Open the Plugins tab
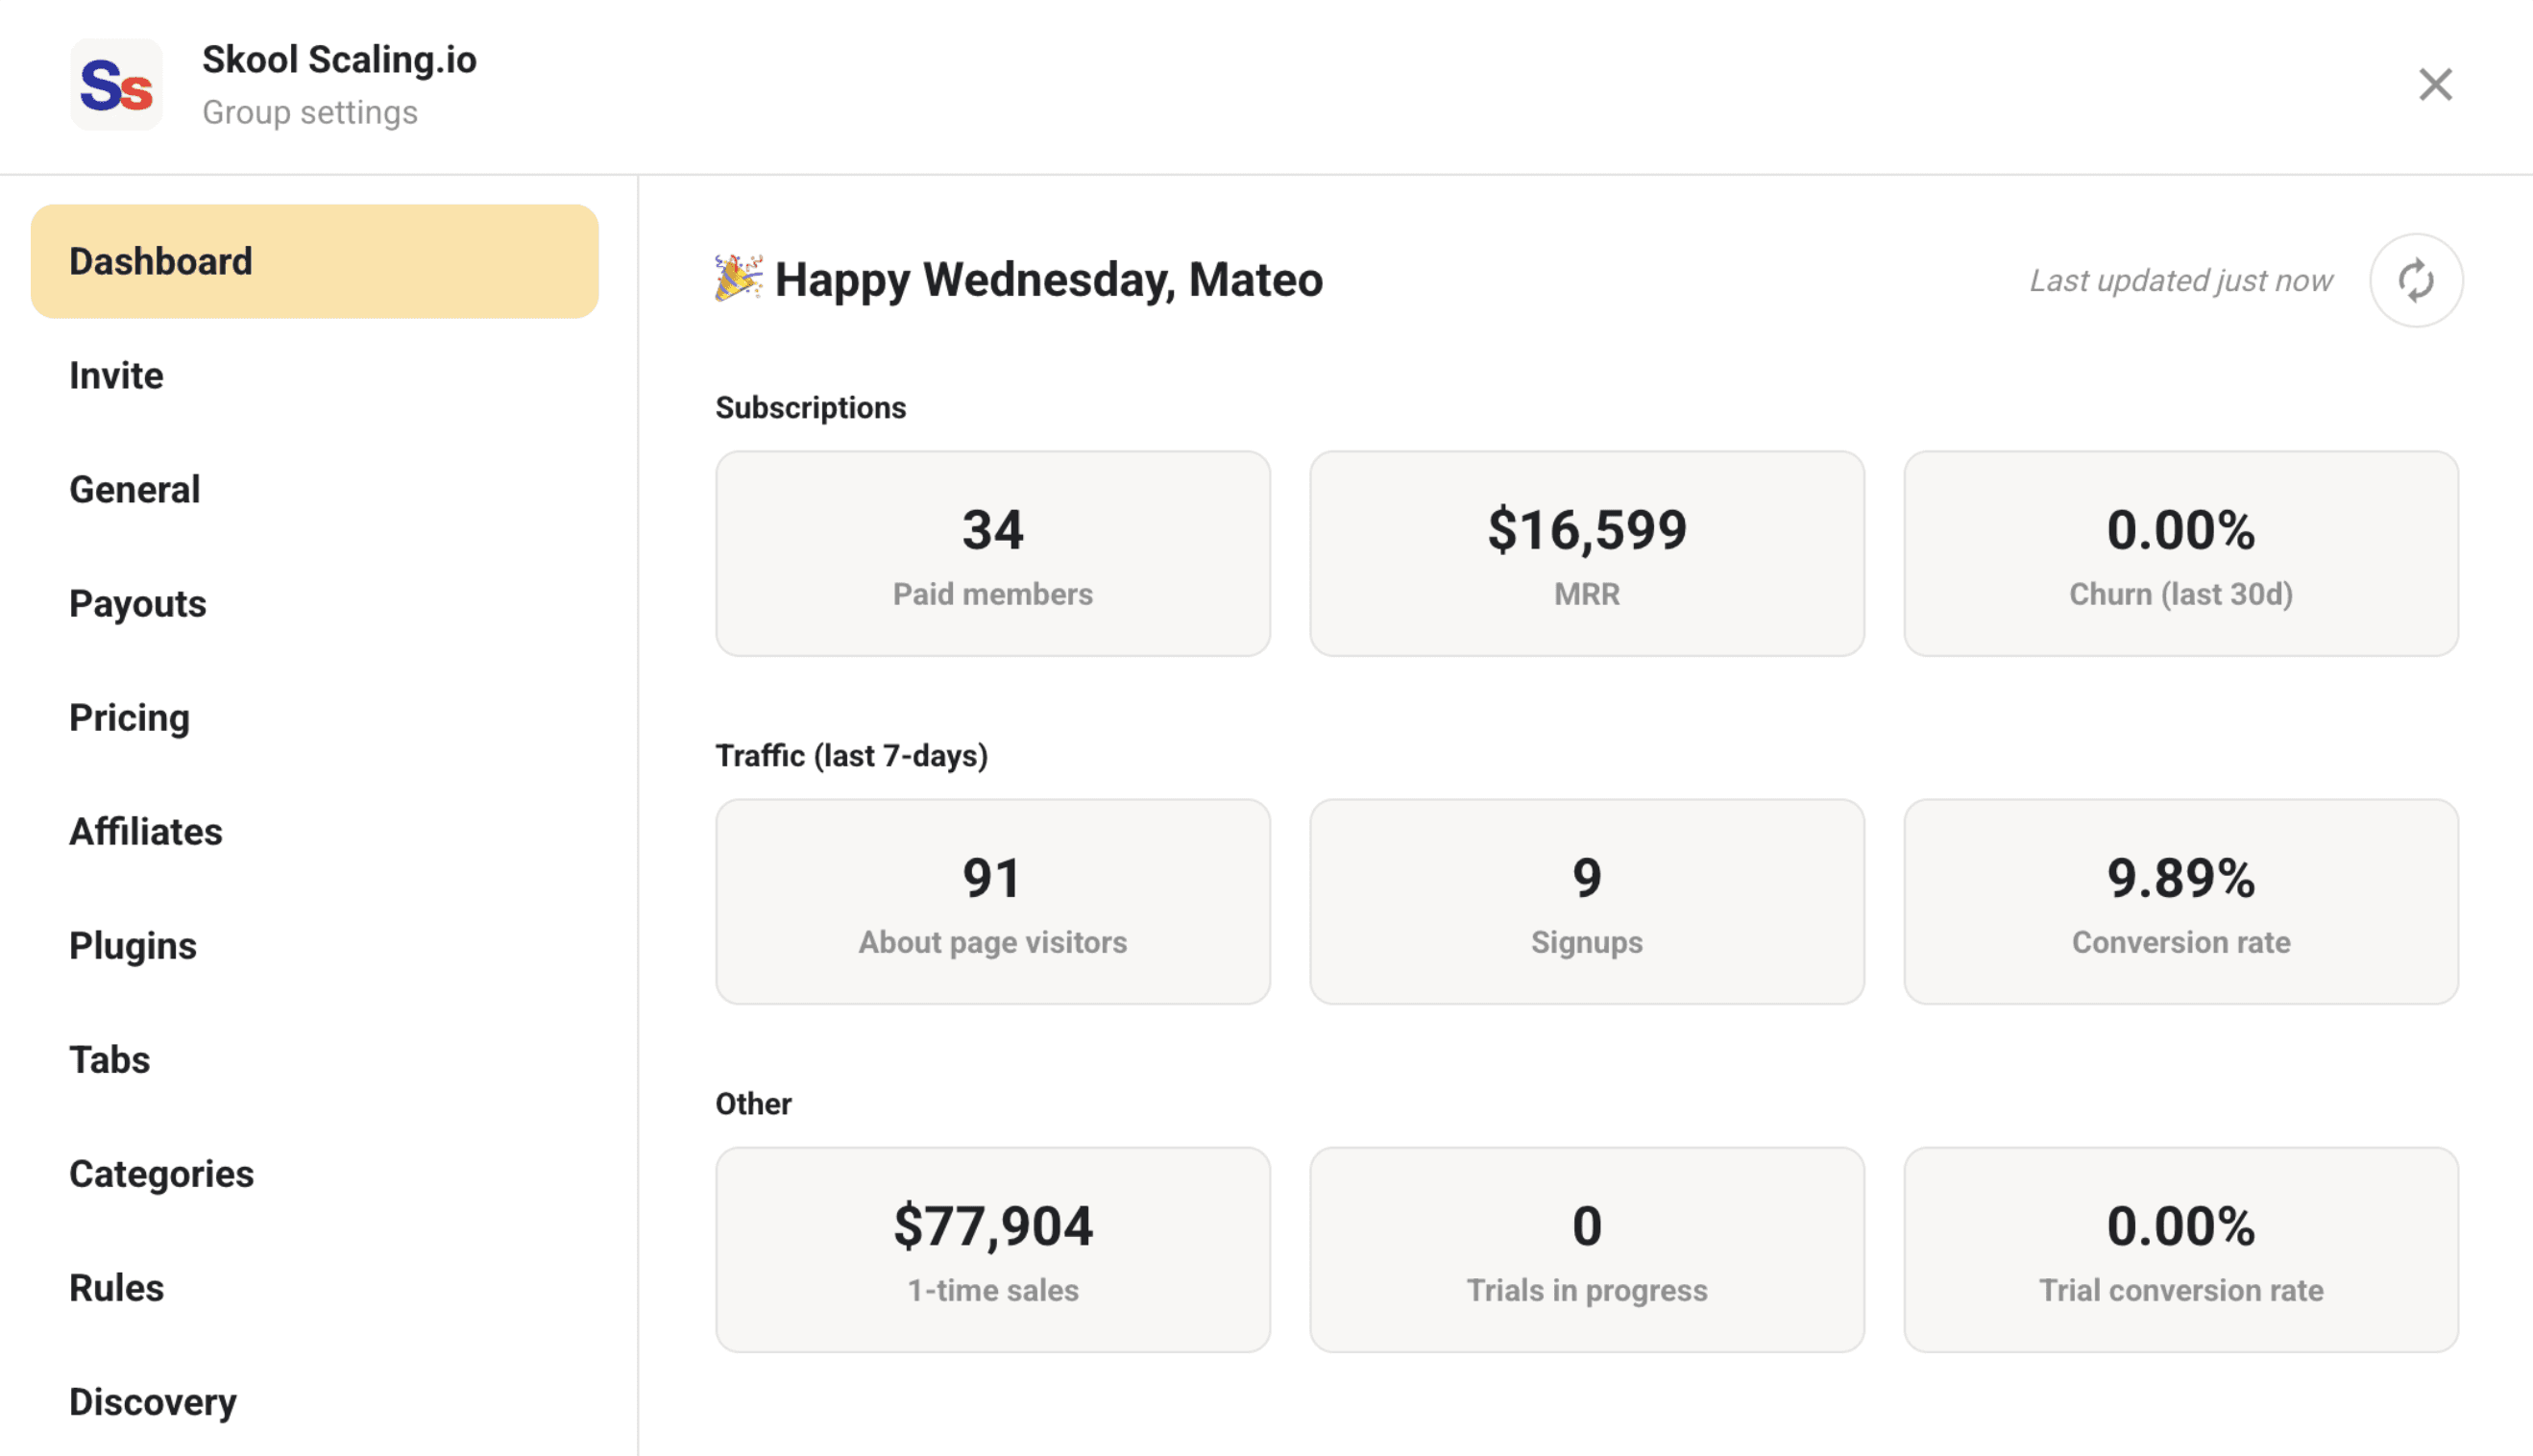The image size is (2533, 1456). (133, 946)
